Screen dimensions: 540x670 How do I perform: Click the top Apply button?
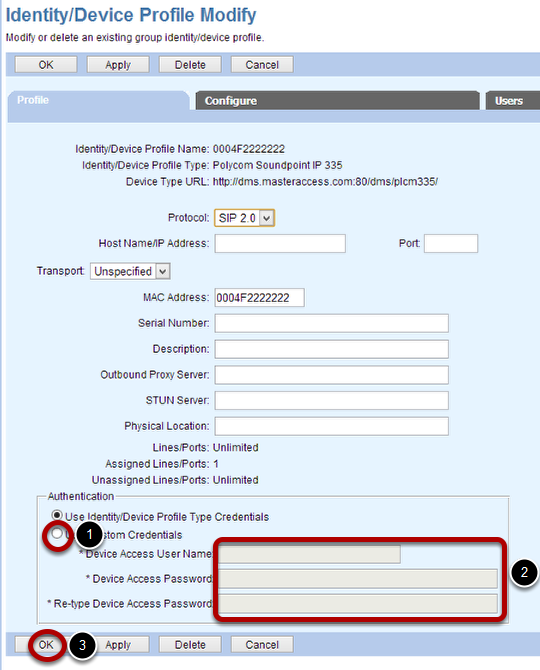118,65
